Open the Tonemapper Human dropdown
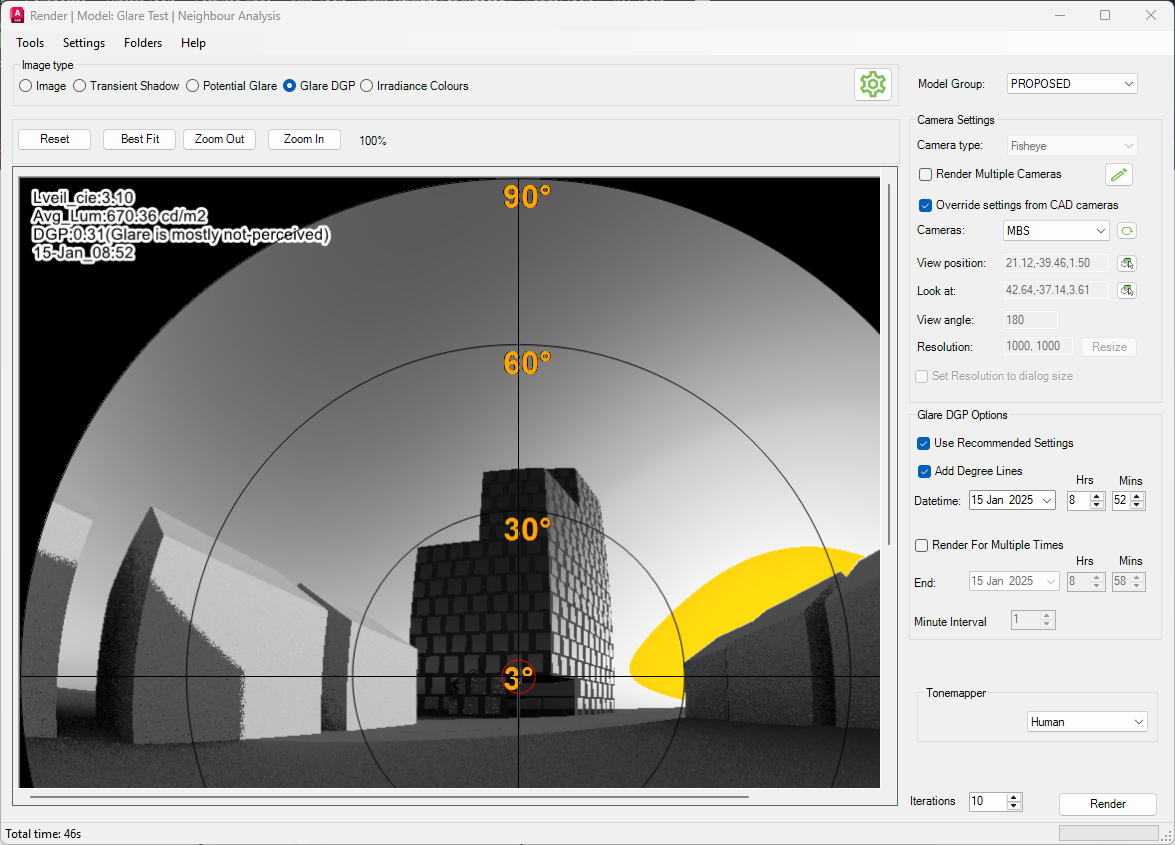Viewport: 1175px width, 845px height. 1087,722
